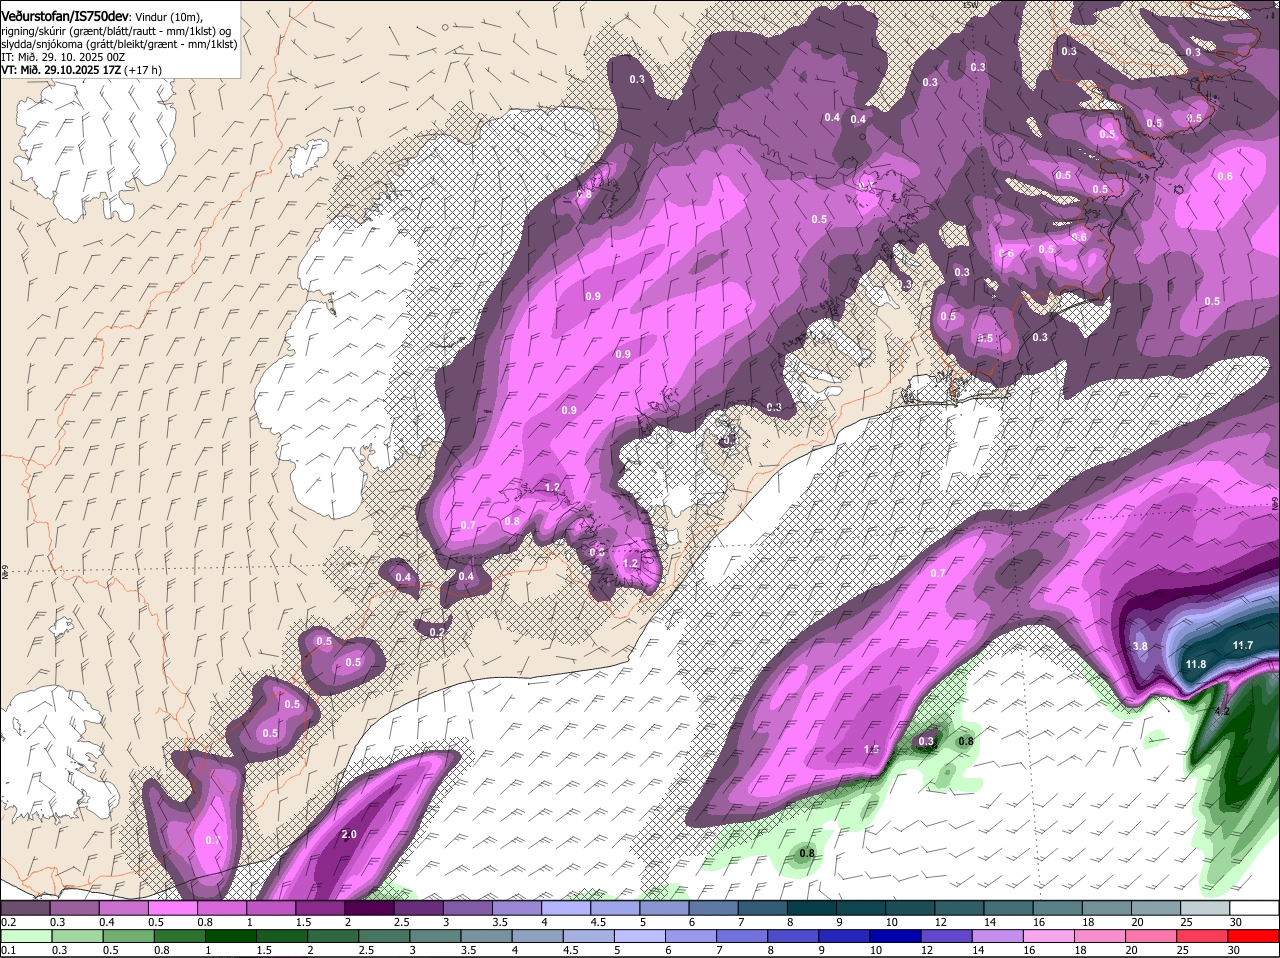This screenshot has width=1280, height=958.
Task: Click the 2.0 value label on the map
Action: [349, 834]
